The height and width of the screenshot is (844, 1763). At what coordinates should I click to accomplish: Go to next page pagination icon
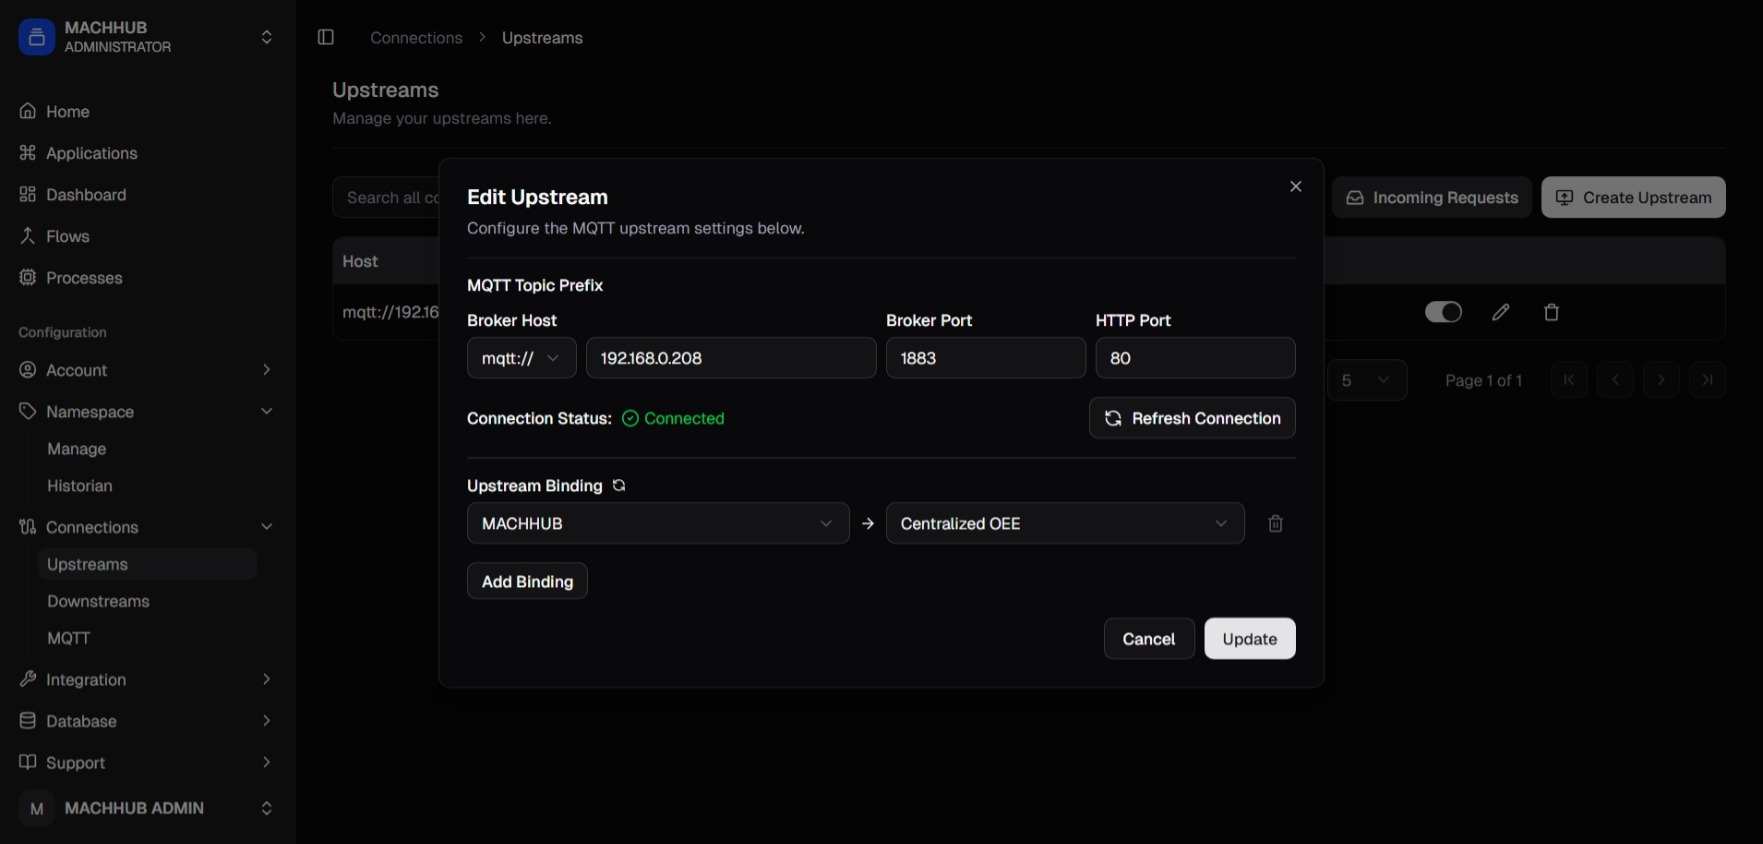pyautogui.click(x=1661, y=380)
